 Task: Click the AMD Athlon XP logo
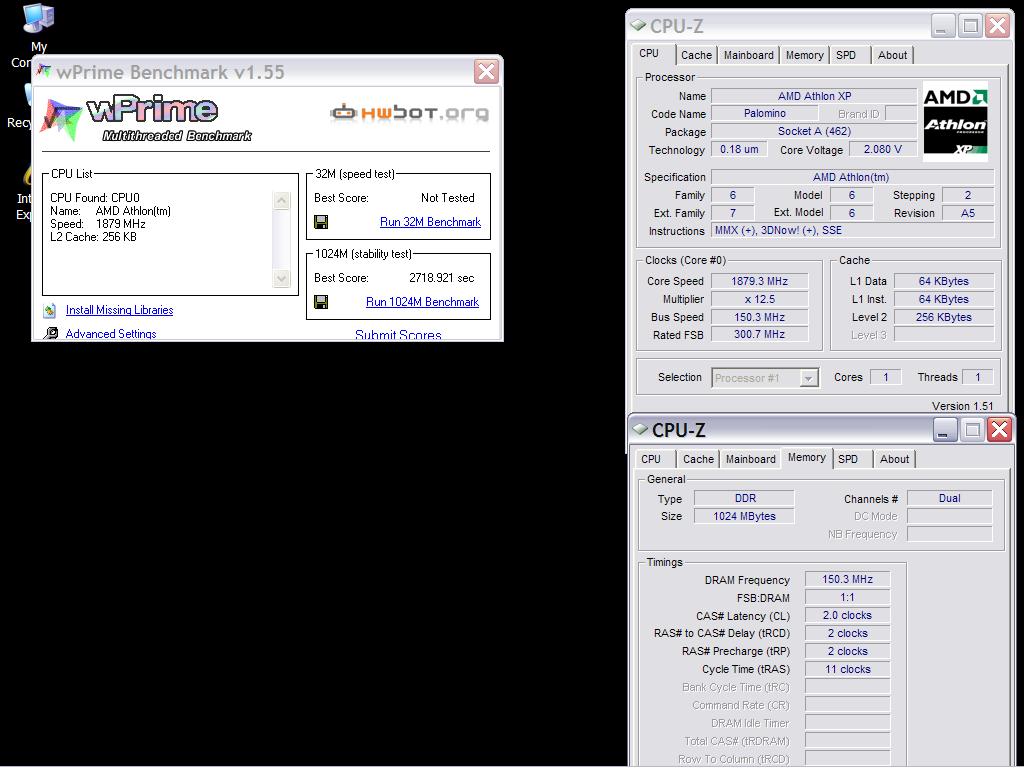tap(955, 122)
